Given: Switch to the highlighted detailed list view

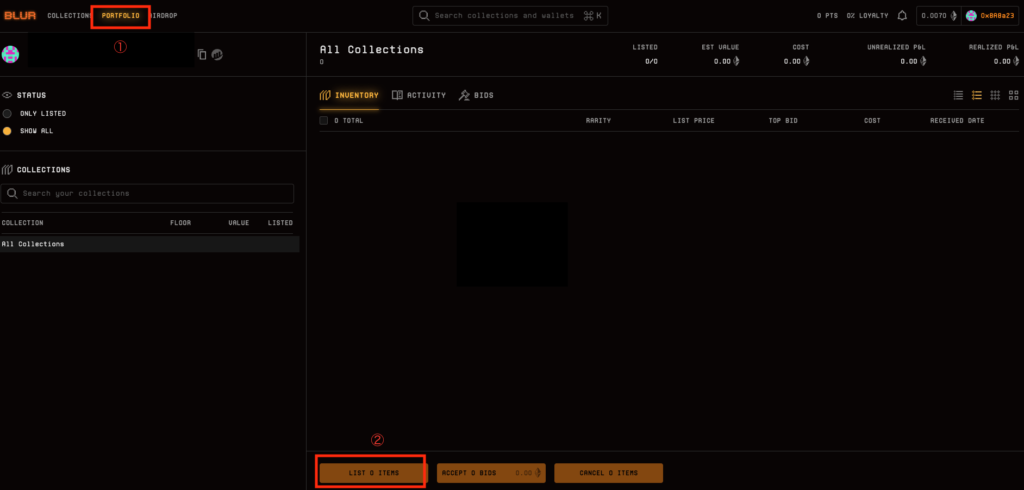Looking at the screenshot, I should pyautogui.click(x=977, y=95).
